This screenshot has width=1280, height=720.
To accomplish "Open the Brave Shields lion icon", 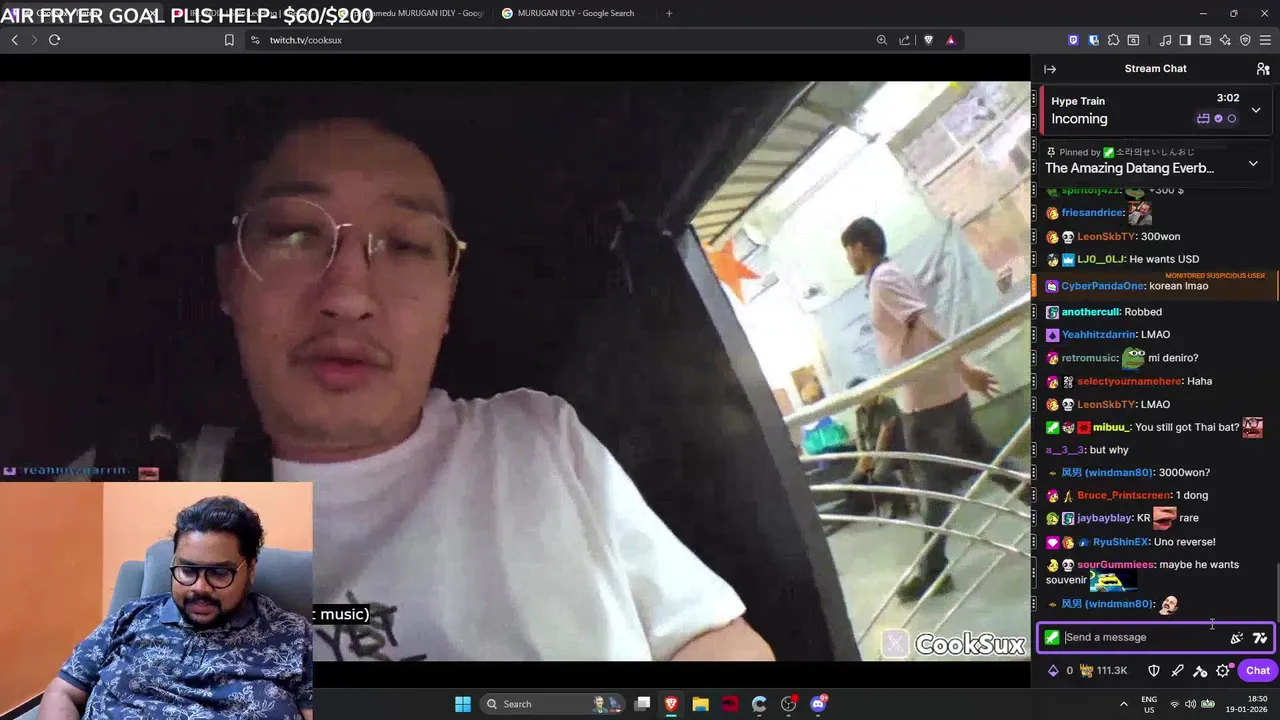I will click(x=928, y=40).
